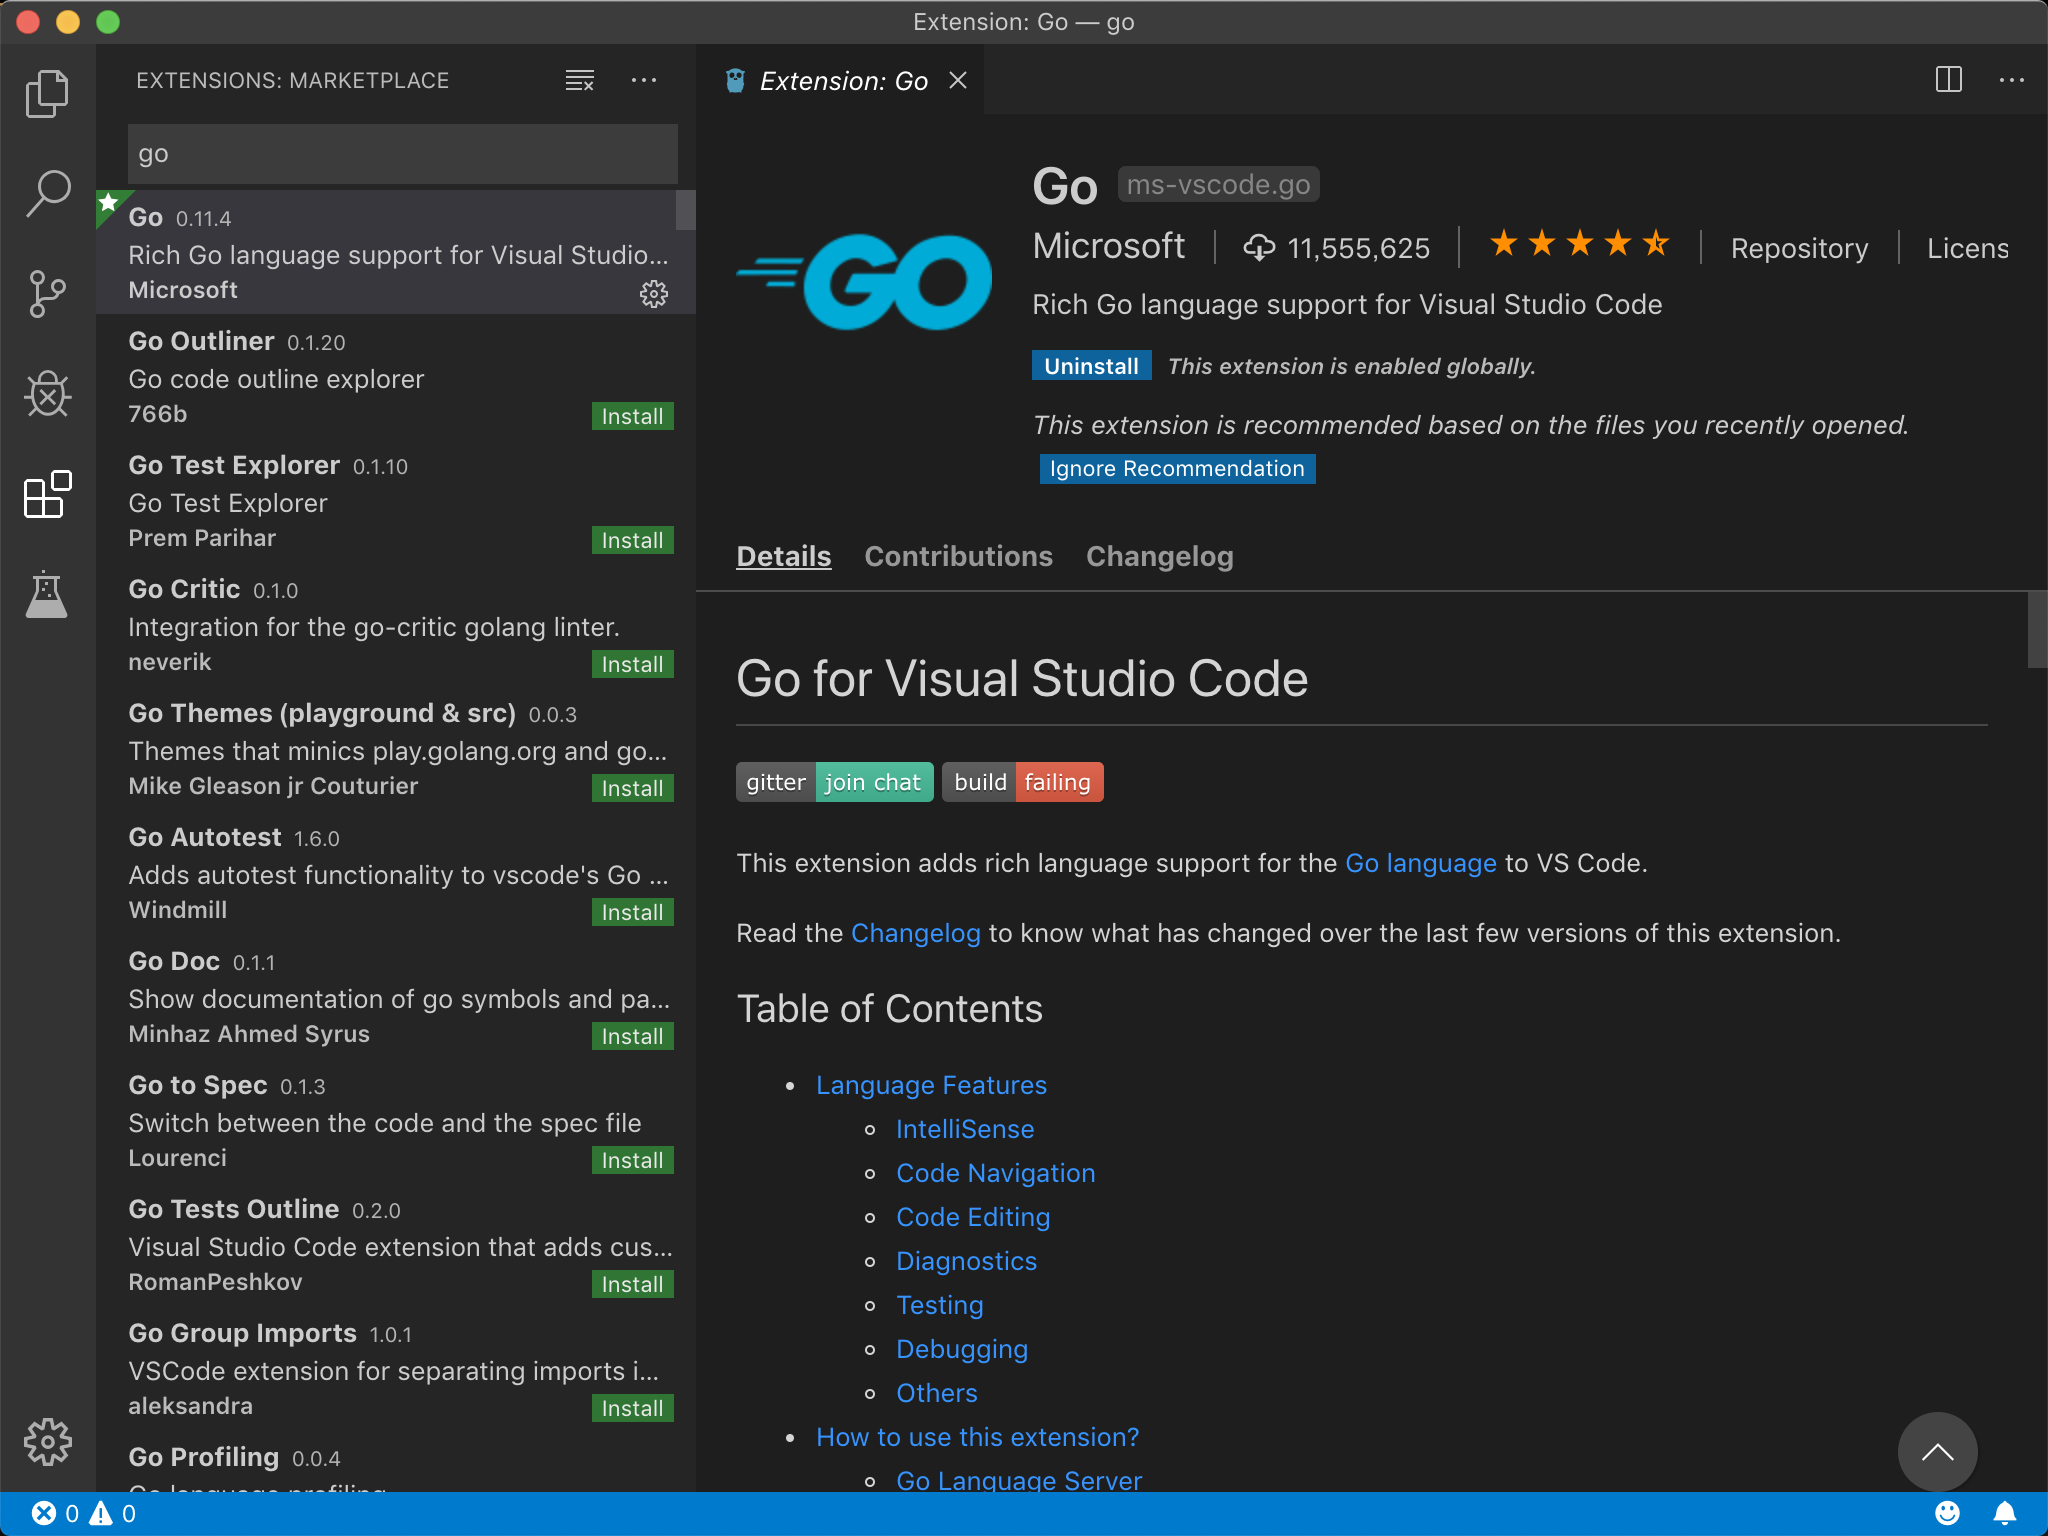The width and height of the screenshot is (2048, 1536).
Task: Open the Test beaker view
Action: pyautogui.click(x=47, y=594)
